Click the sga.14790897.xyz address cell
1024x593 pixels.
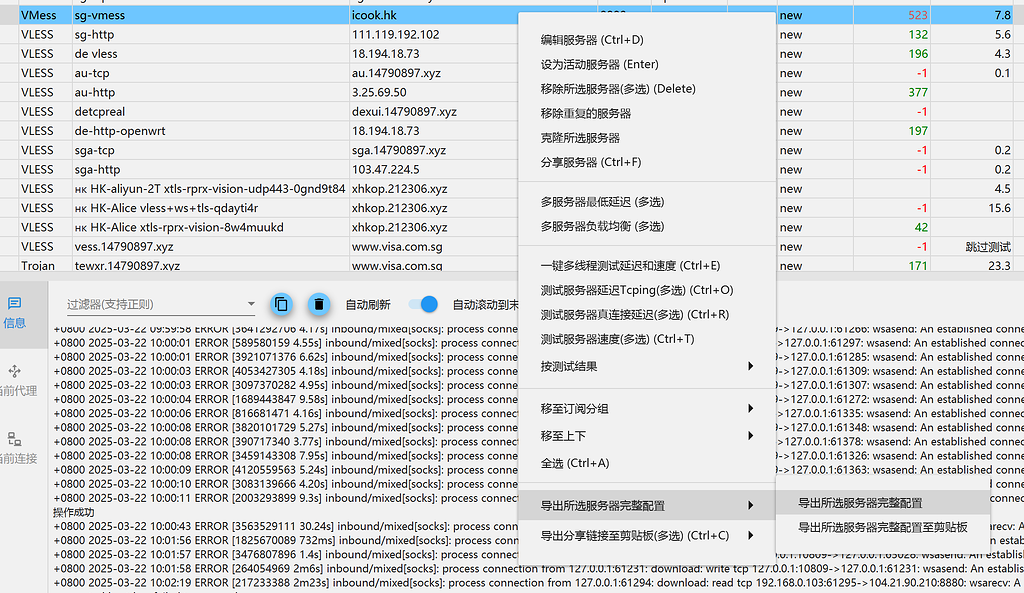pyautogui.click(x=434, y=150)
